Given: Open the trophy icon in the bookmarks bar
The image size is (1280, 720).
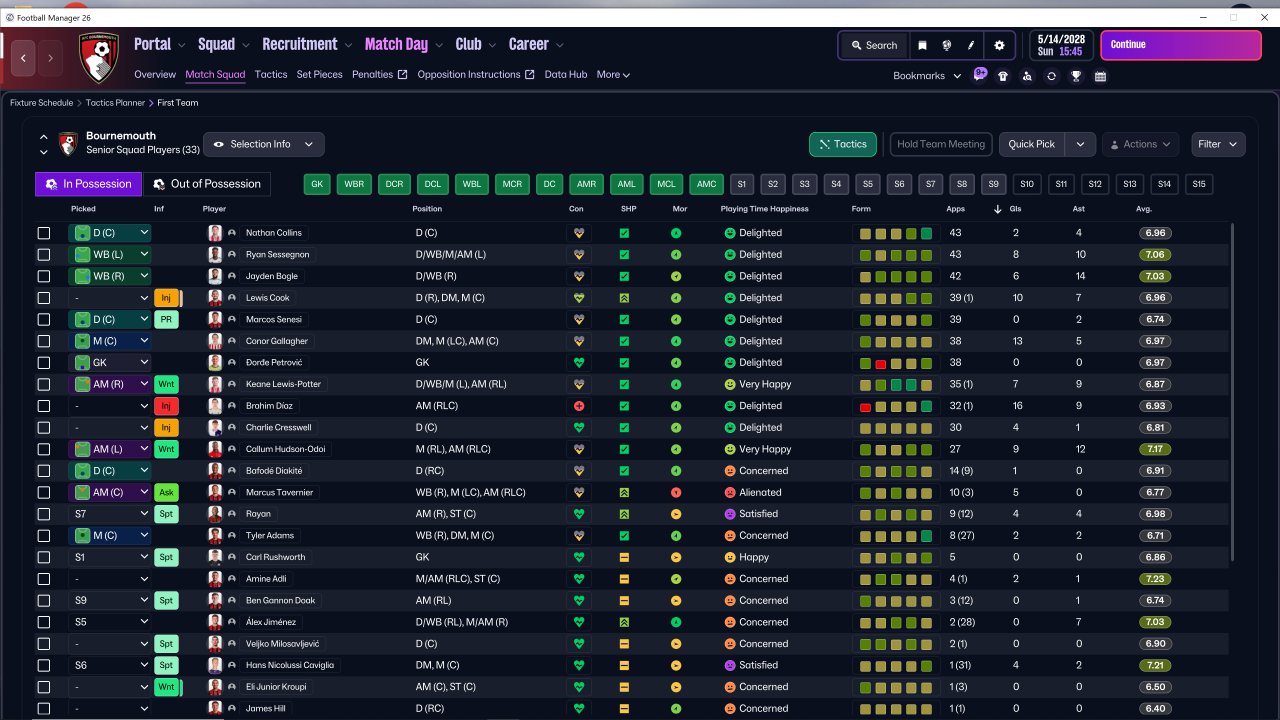Looking at the screenshot, I should (1076, 76).
